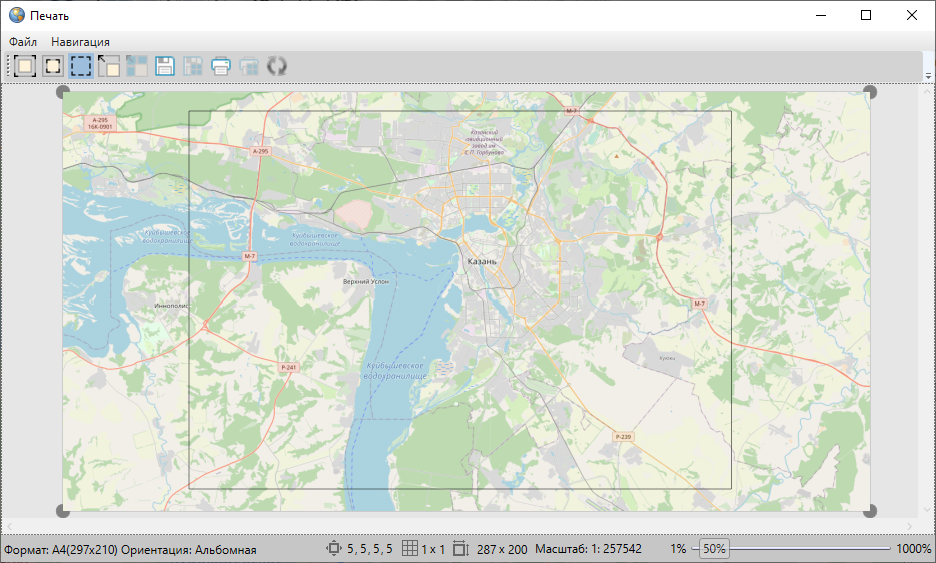Click the blue floppy disk save icon

[x=165, y=67]
